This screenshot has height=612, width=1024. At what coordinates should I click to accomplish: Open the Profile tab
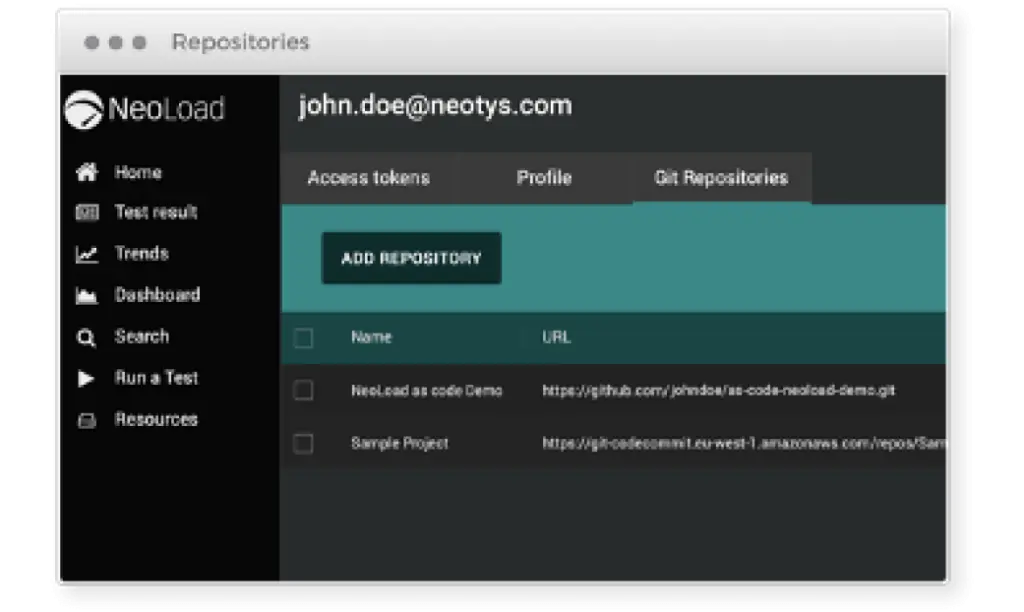pos(544,178)
